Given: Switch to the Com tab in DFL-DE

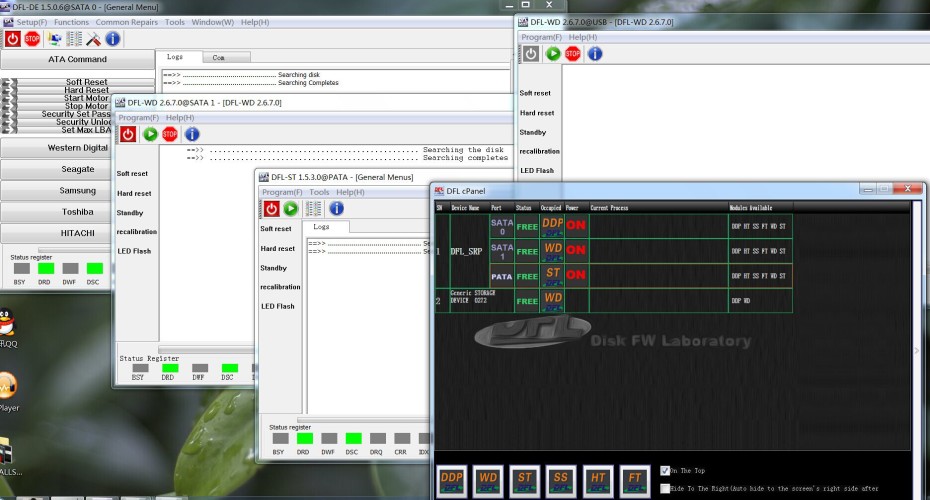Looking at the screenshot, I should [226, 58].
